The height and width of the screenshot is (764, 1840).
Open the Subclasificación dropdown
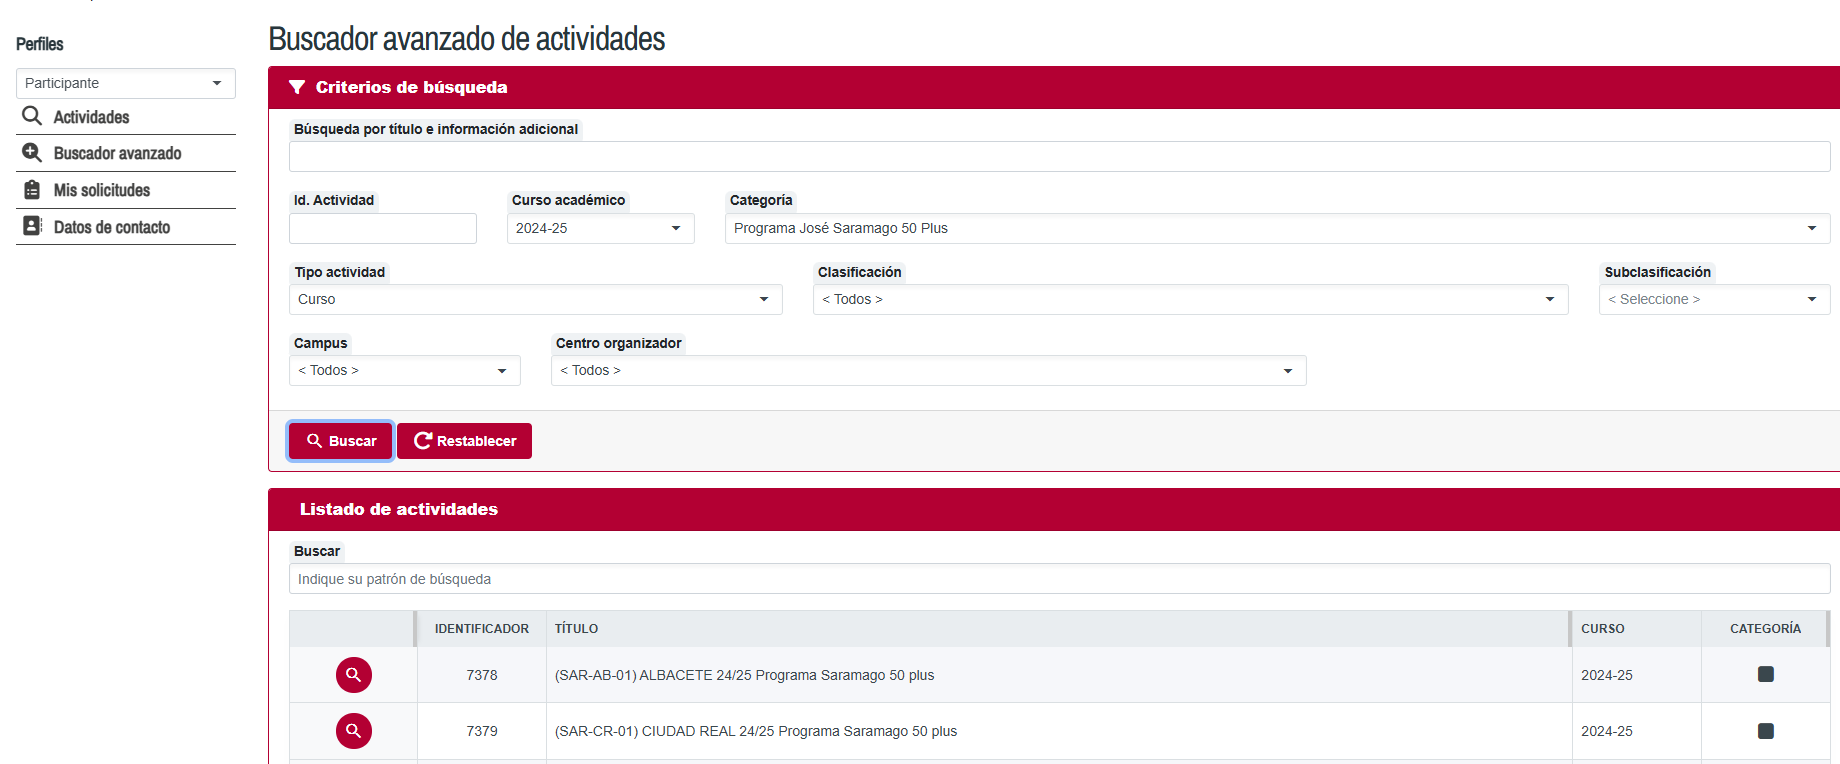coord(1715,299)
